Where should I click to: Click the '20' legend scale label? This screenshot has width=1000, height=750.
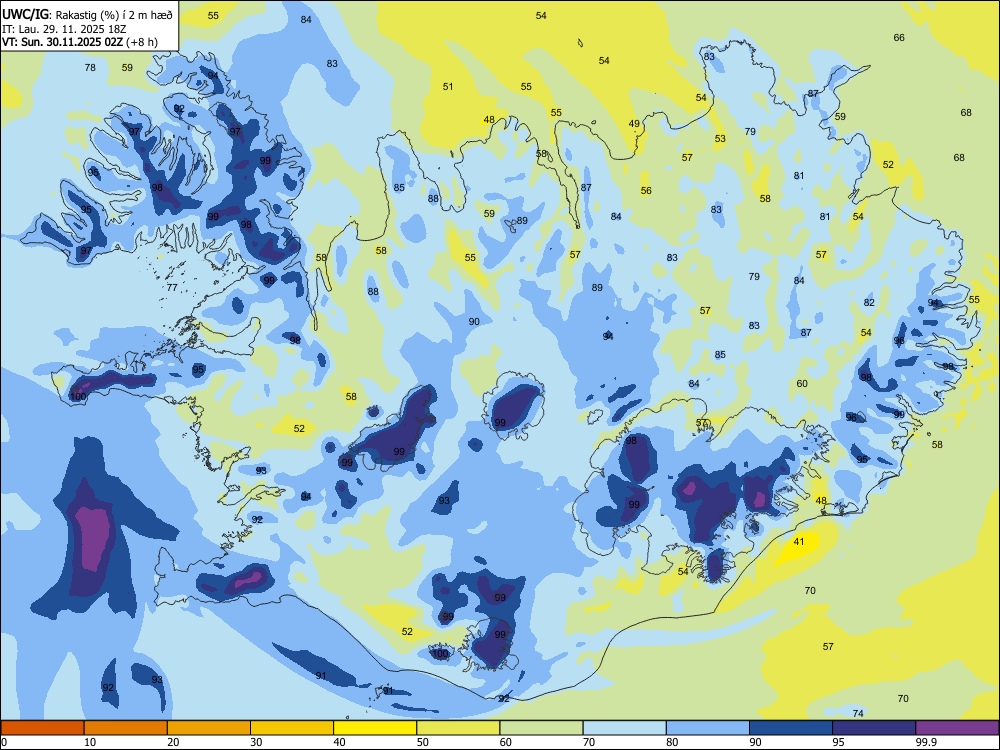coord(173,742)
